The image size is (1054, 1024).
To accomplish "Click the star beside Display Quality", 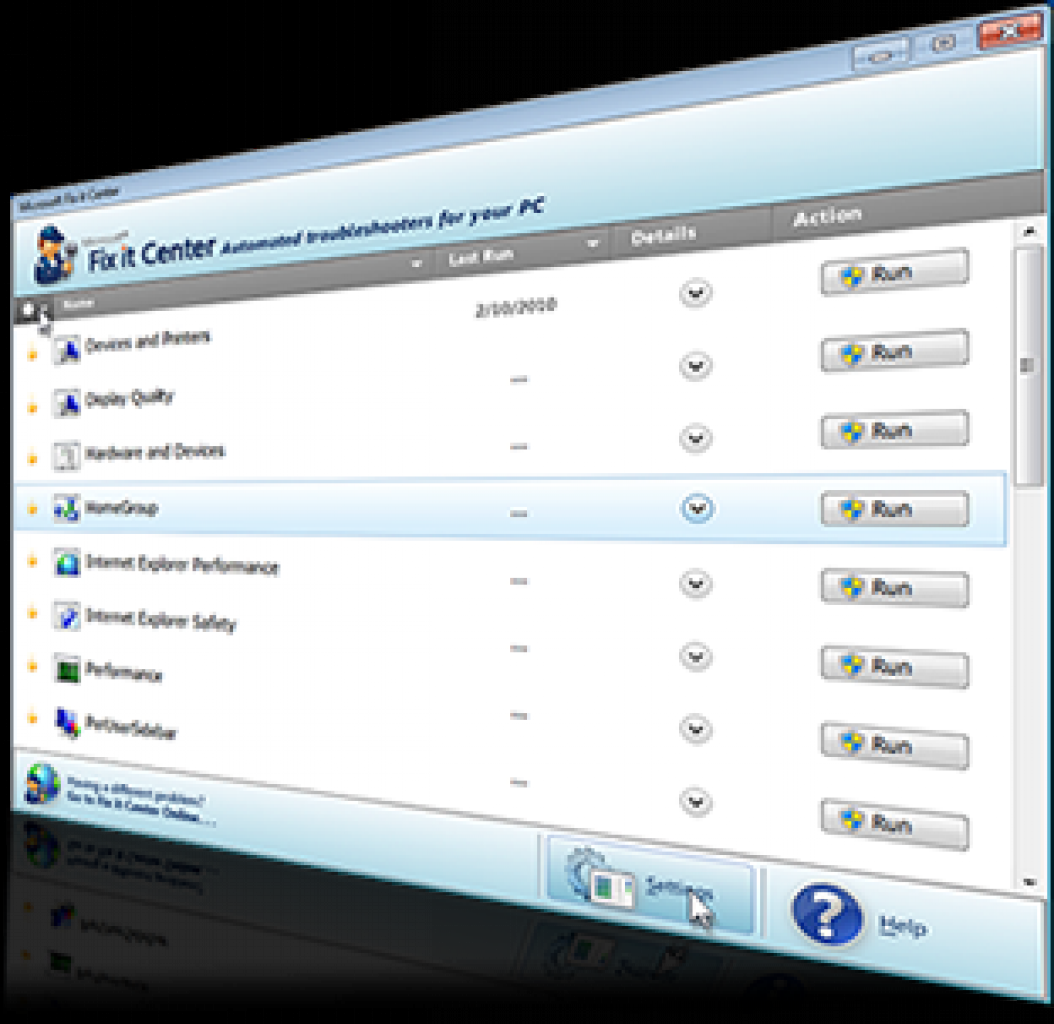I will tap(32, 407).
